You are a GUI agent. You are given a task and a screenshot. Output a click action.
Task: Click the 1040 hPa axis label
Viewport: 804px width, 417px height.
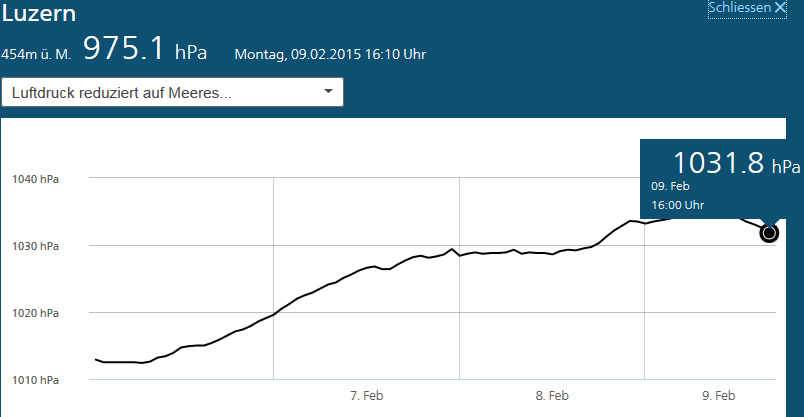pyautogui.click(x=35, y=180)
